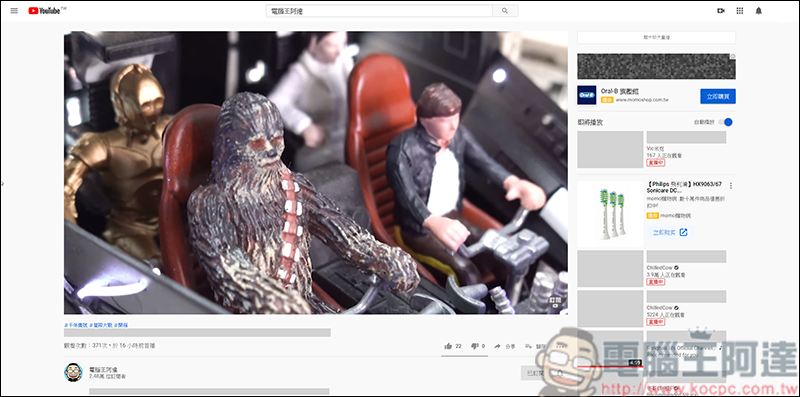Screen dimensions: 800x397
Task: Open the Philips toothbrush heads thumbnail
Action: pos(610,214)
